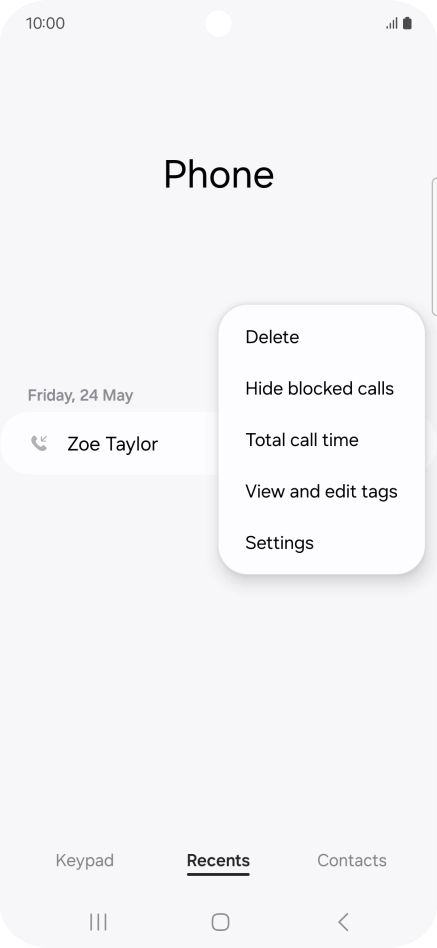Open Android recent apps navigation button
This screenshot has width=437, height=948.
click(x=98, y=922)
